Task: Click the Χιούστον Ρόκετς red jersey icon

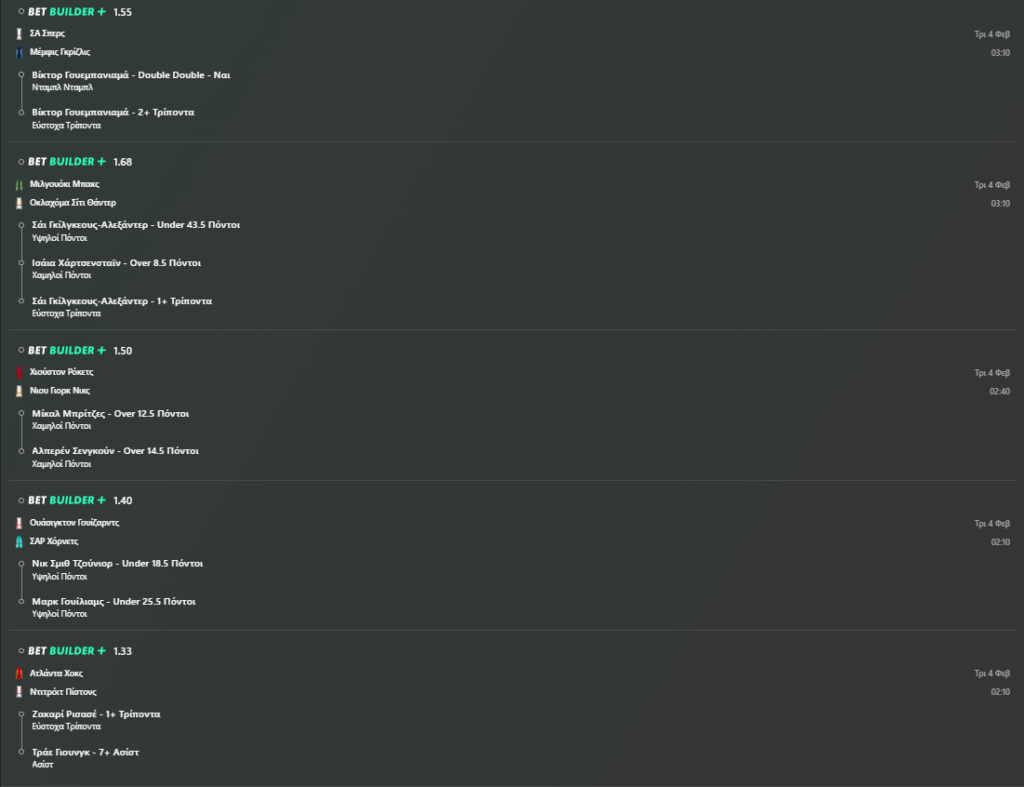Action: click(19, 372)
